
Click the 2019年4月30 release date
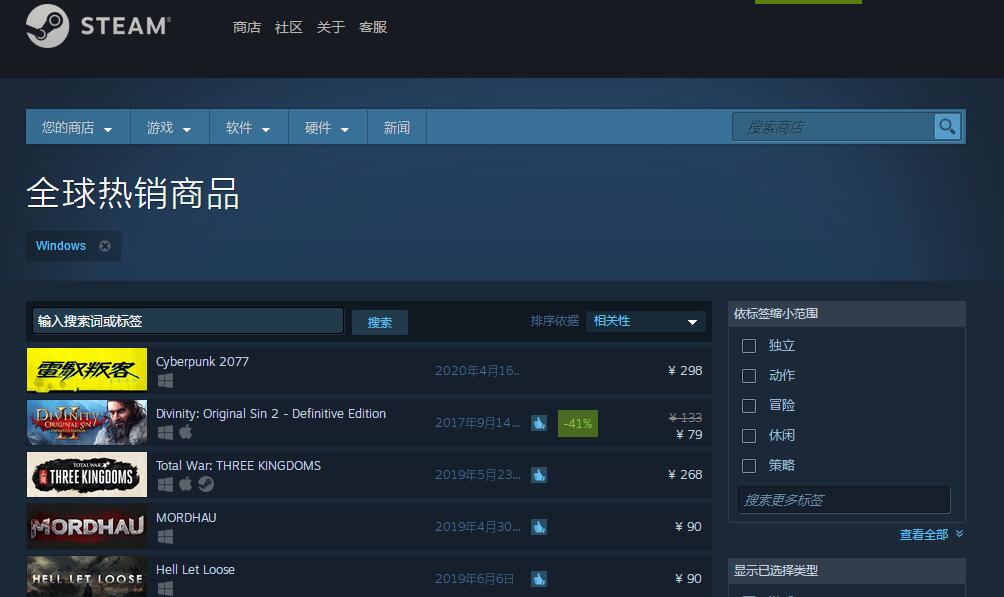478,527
